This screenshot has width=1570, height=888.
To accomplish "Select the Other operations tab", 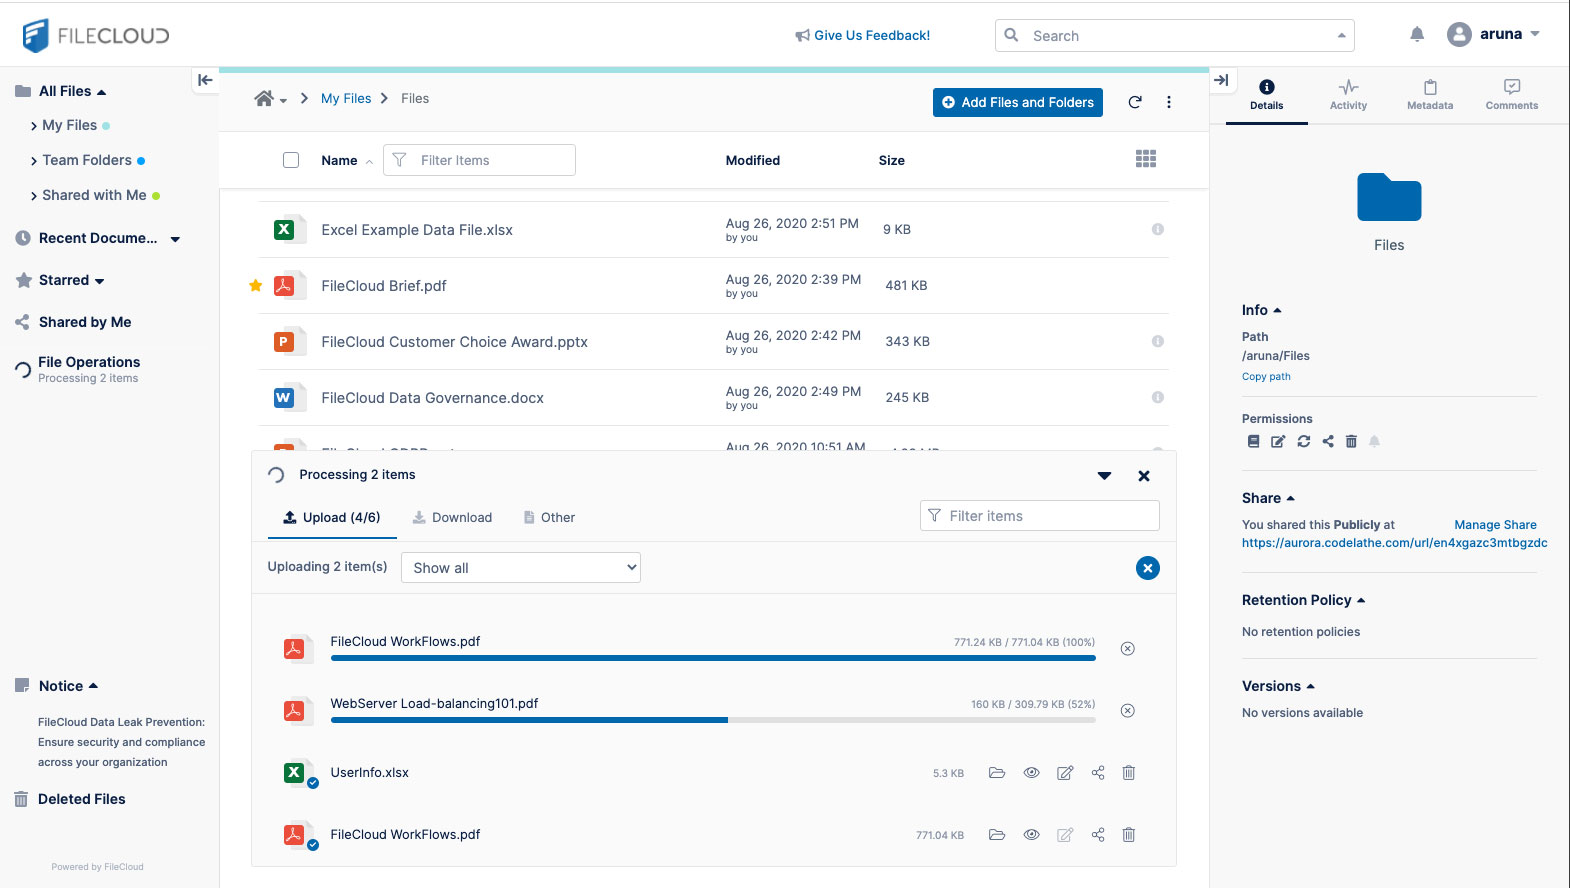I will coord(549,518).
